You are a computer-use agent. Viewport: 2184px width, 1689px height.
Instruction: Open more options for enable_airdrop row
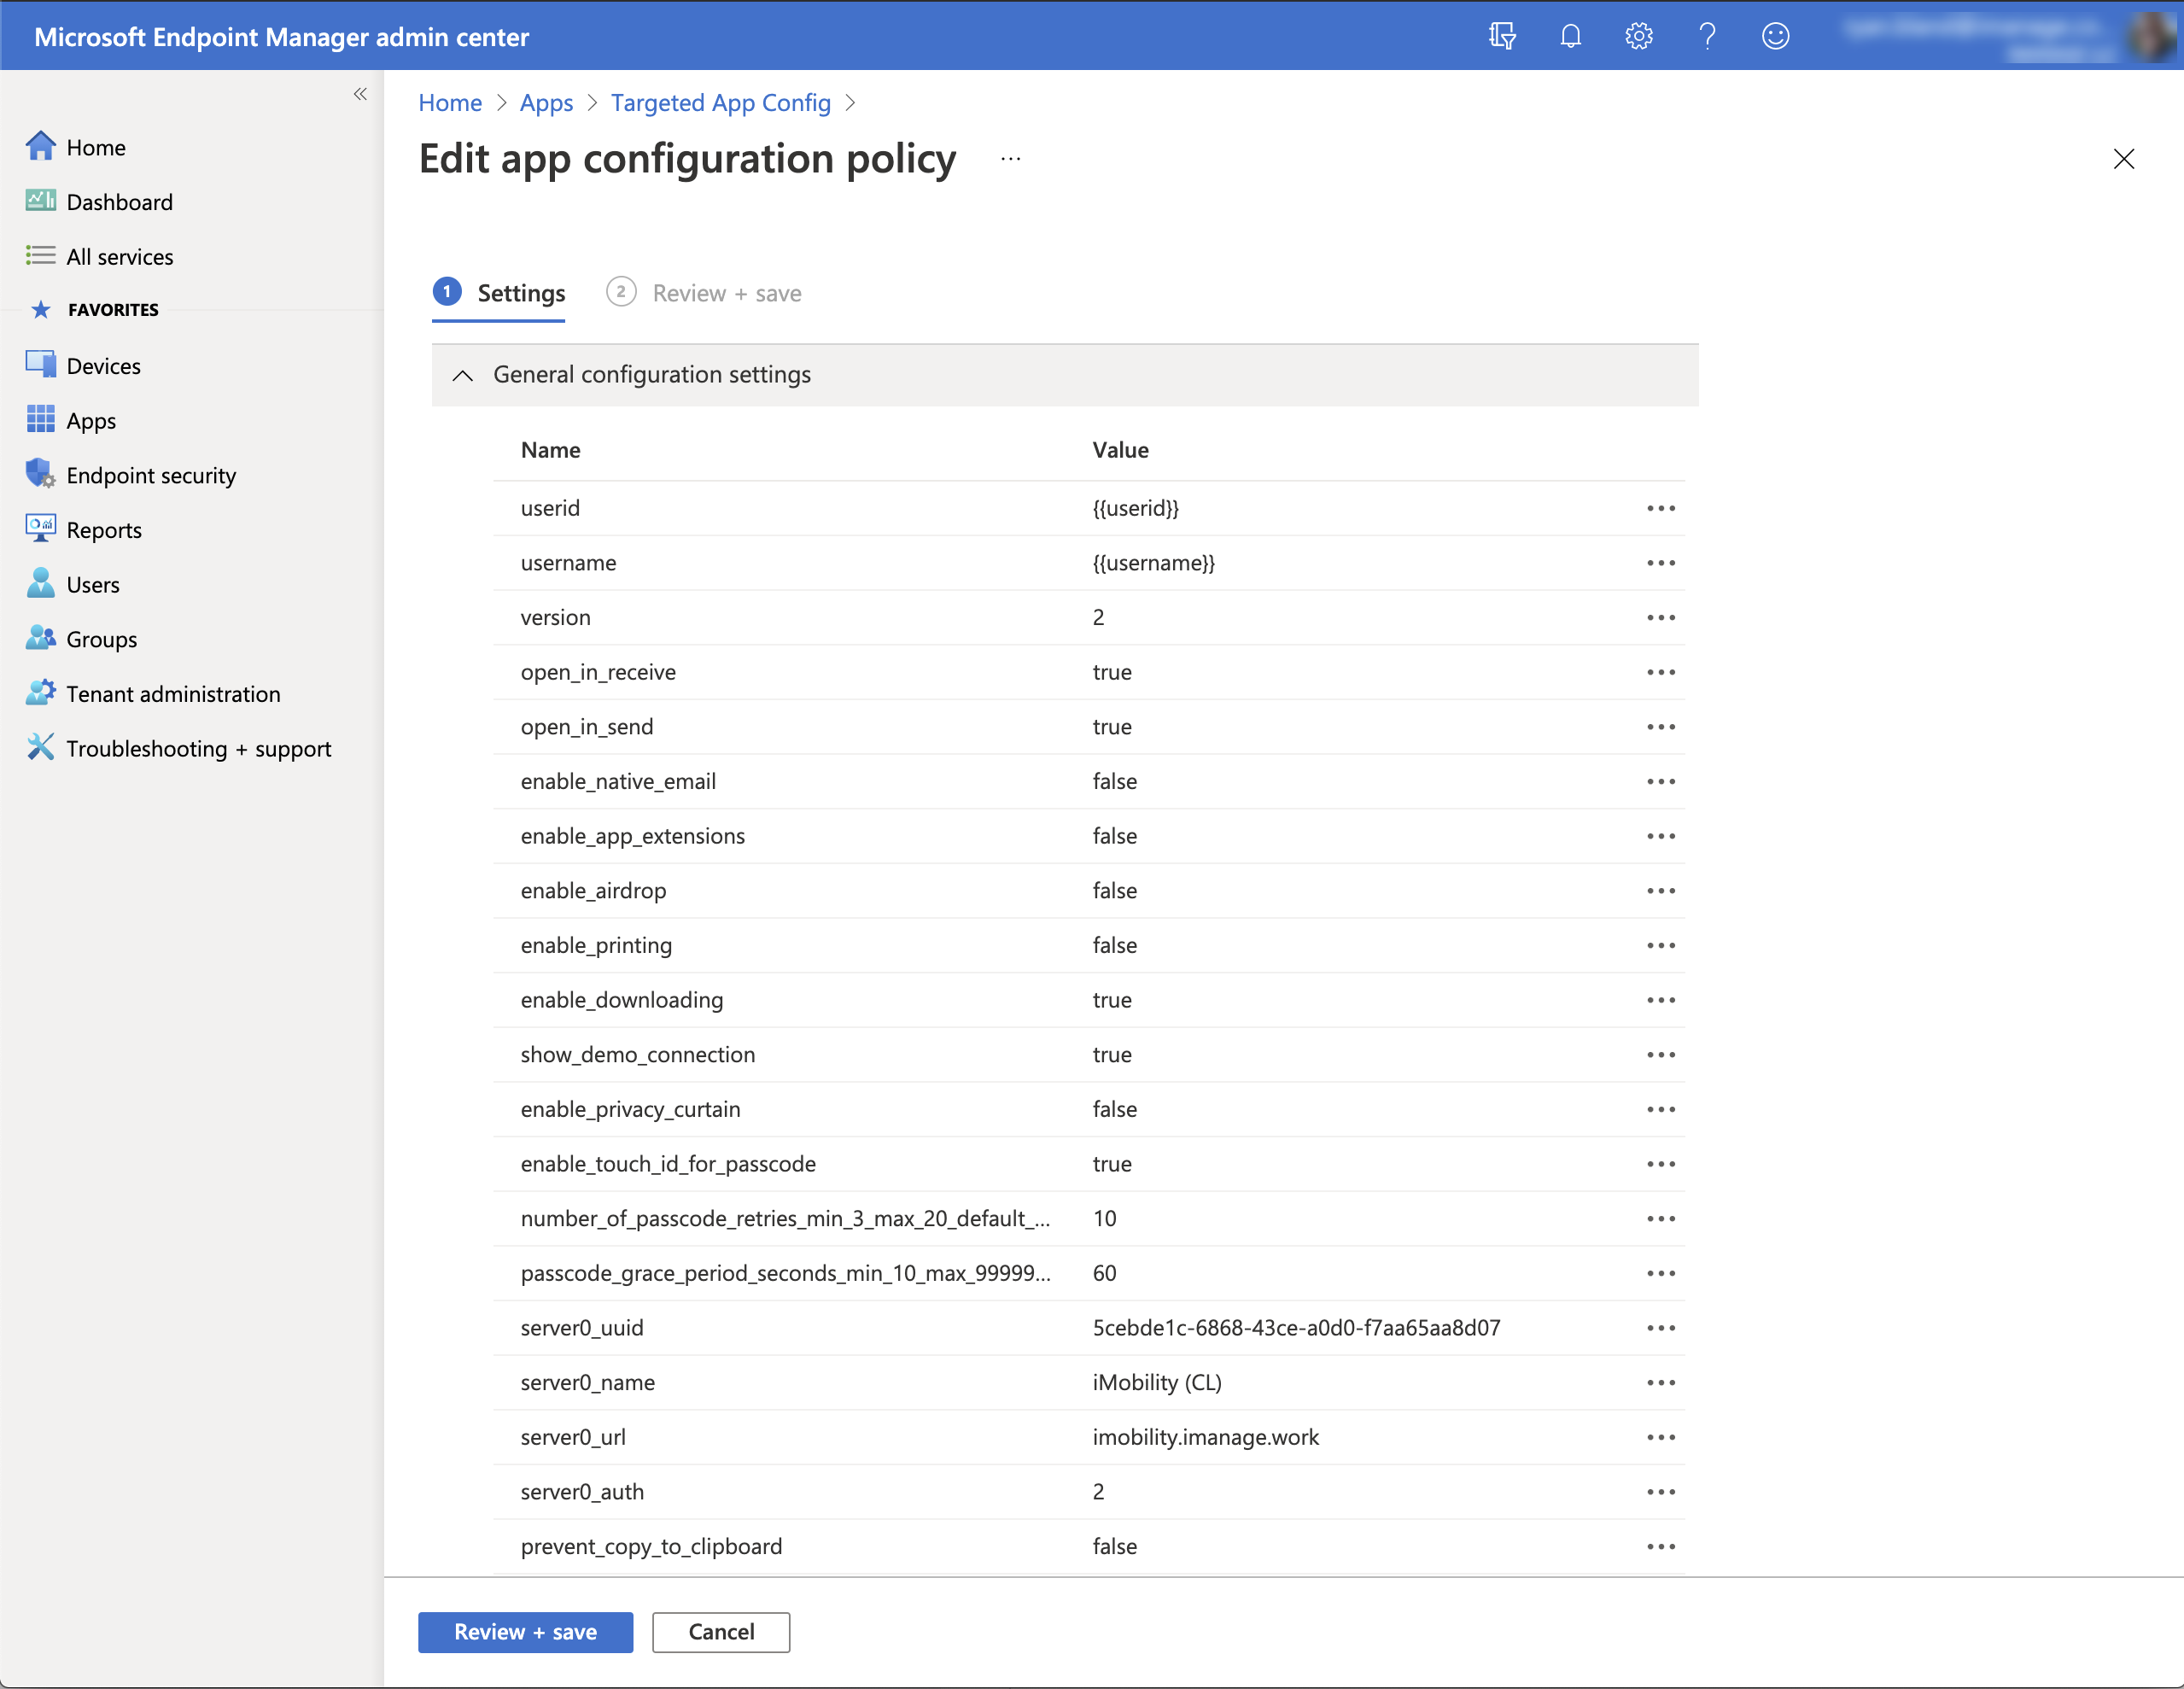tap(1660, 891)
